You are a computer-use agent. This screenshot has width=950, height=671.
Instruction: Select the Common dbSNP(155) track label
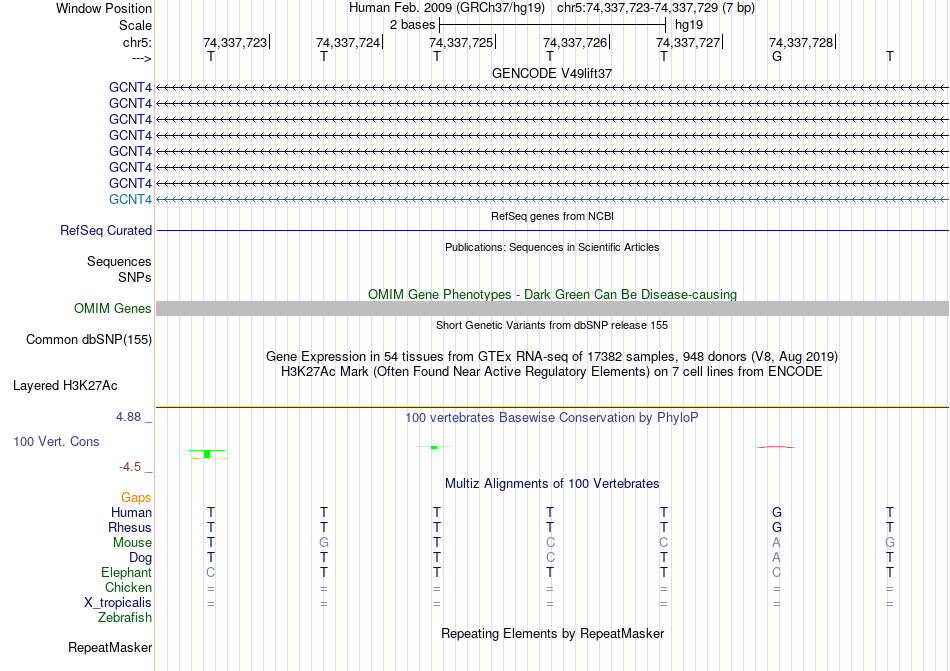click(x=89, y=340)
